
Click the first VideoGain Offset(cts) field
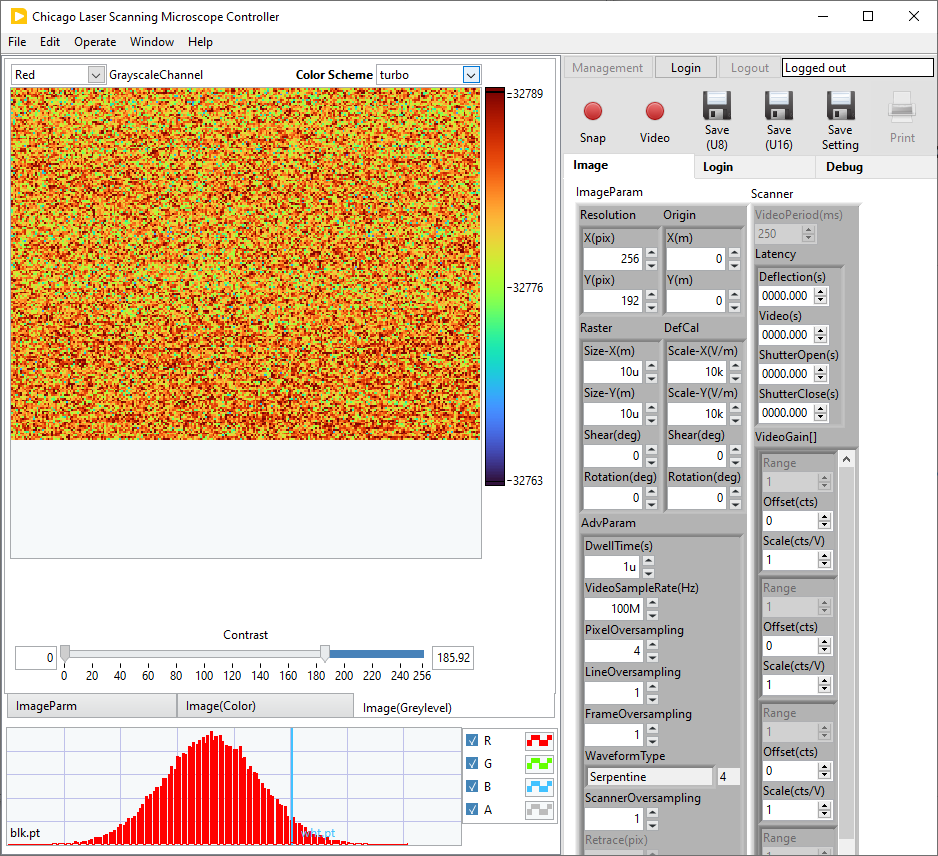click(791, 520)
